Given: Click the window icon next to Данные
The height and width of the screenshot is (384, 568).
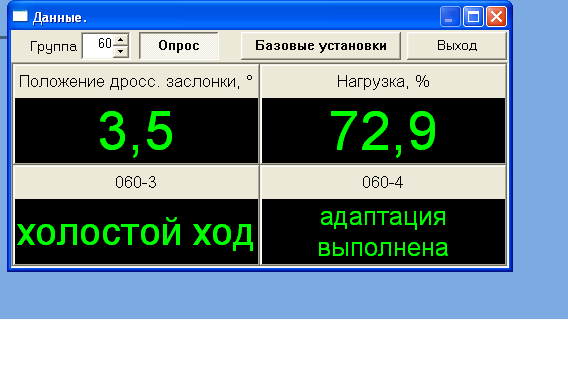Looking at the screenshot, I should point(20,17).
